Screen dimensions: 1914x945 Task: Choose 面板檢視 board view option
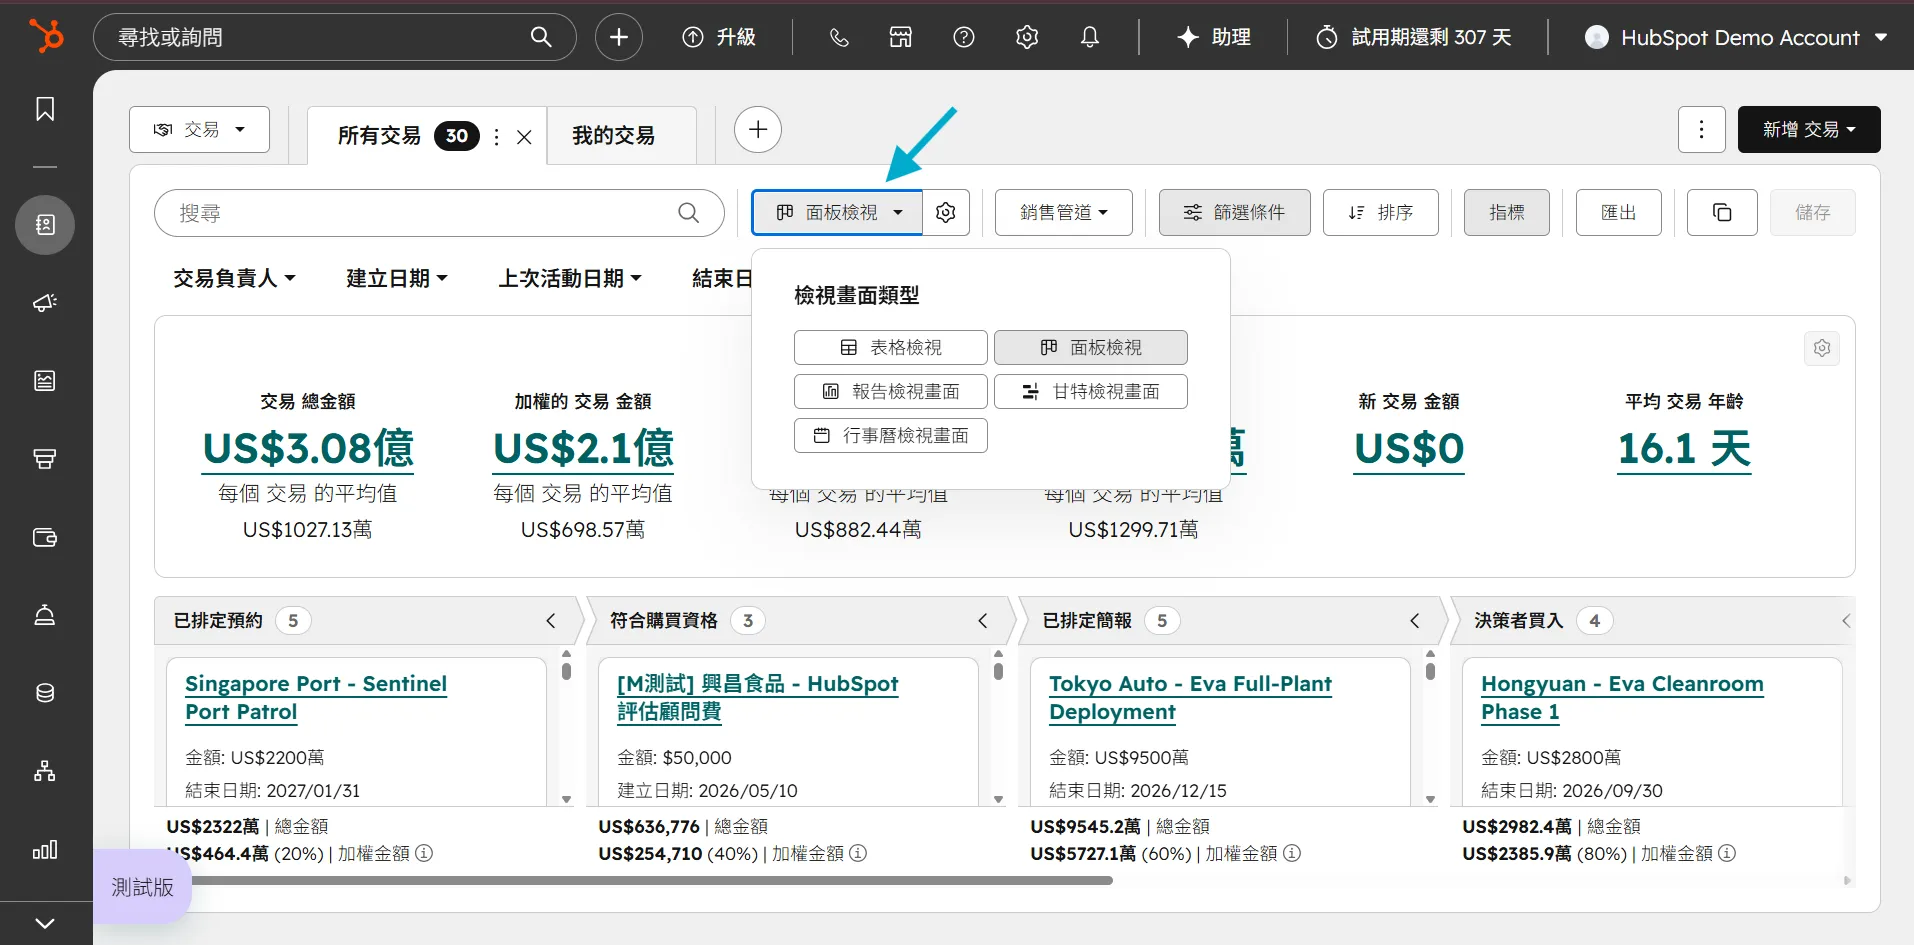1090,347
